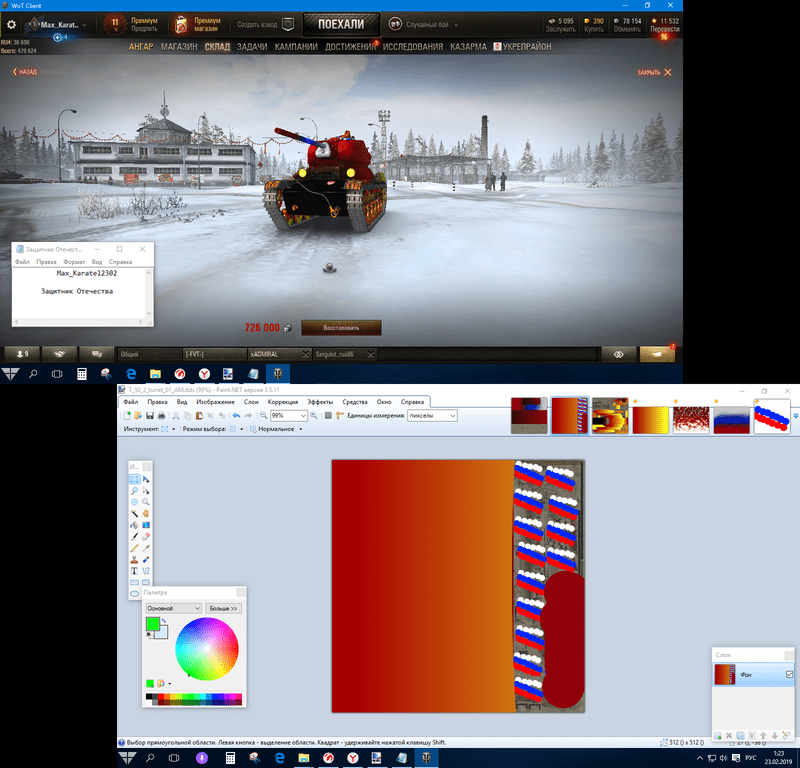Select the Pencil tool
Screen dimensions: 800x768
tap(134, 548)
